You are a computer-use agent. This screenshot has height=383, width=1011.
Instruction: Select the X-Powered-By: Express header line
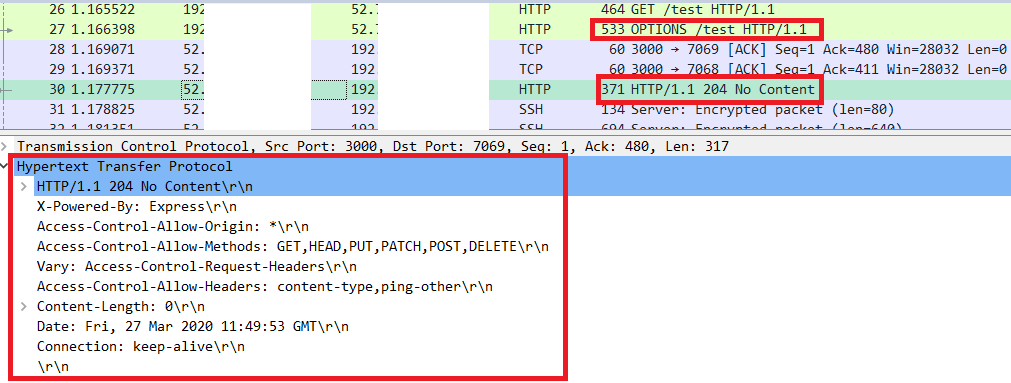(x=137, y=206)
